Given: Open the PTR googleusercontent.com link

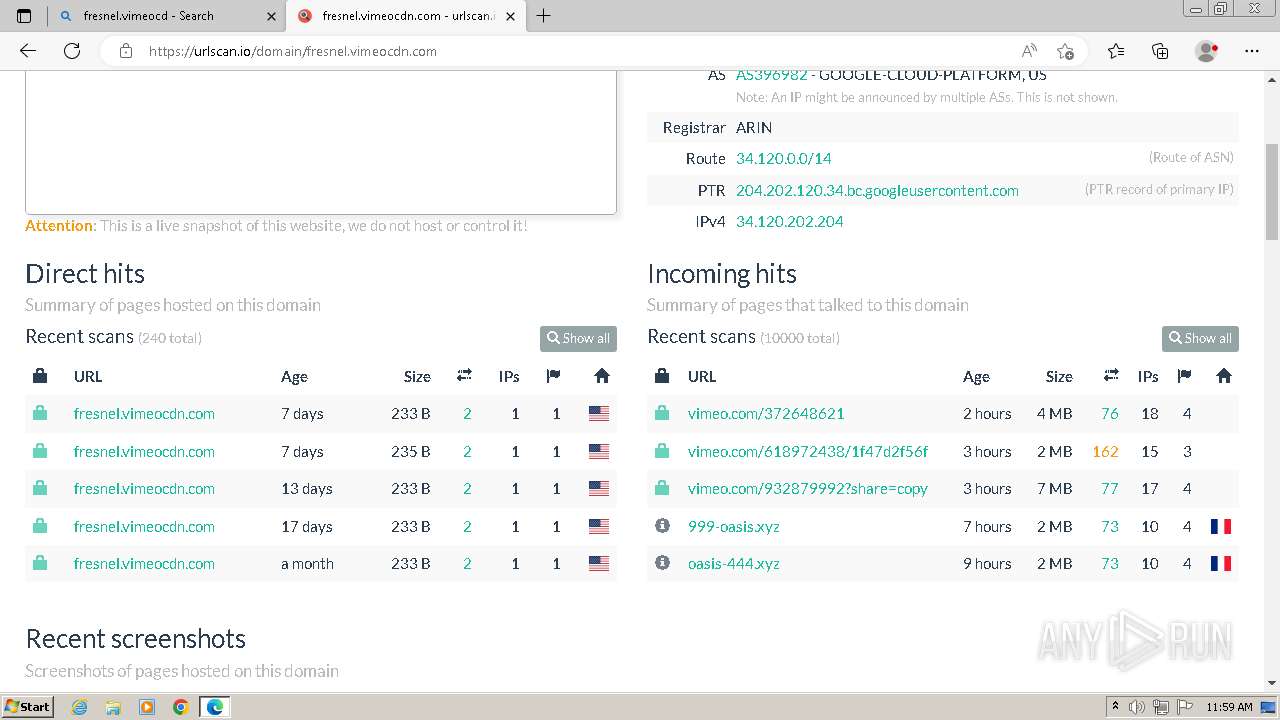Looking at the screenshot, I should click(877, 190).
